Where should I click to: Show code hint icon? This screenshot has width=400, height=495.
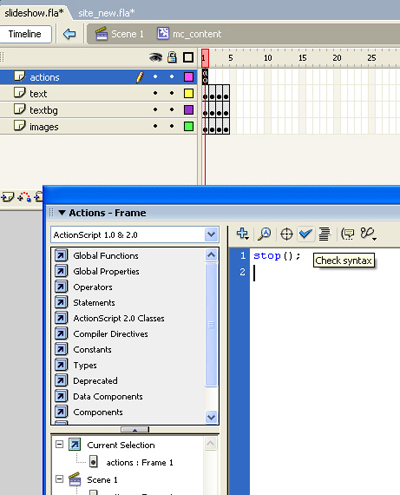348,234
